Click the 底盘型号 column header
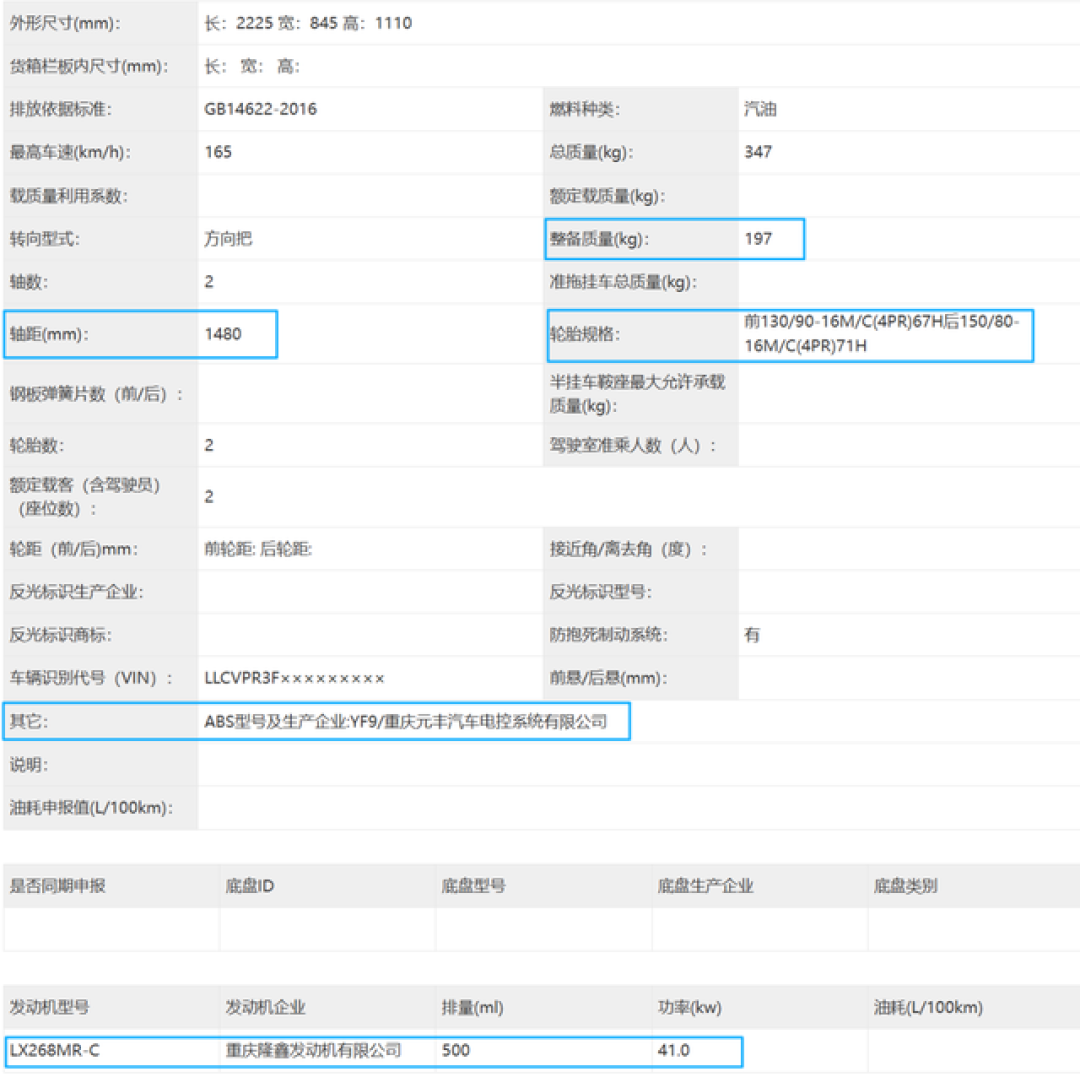The width and height of the screenshot is (1080, 1077). 473,886
